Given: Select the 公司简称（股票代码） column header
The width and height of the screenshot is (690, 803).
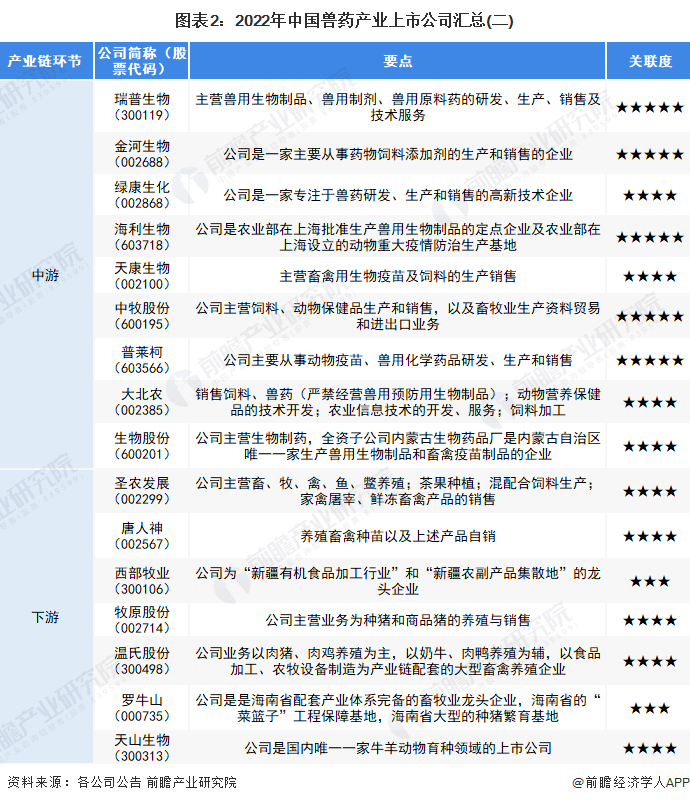Looking at the screenshot, I should (142, 61).
